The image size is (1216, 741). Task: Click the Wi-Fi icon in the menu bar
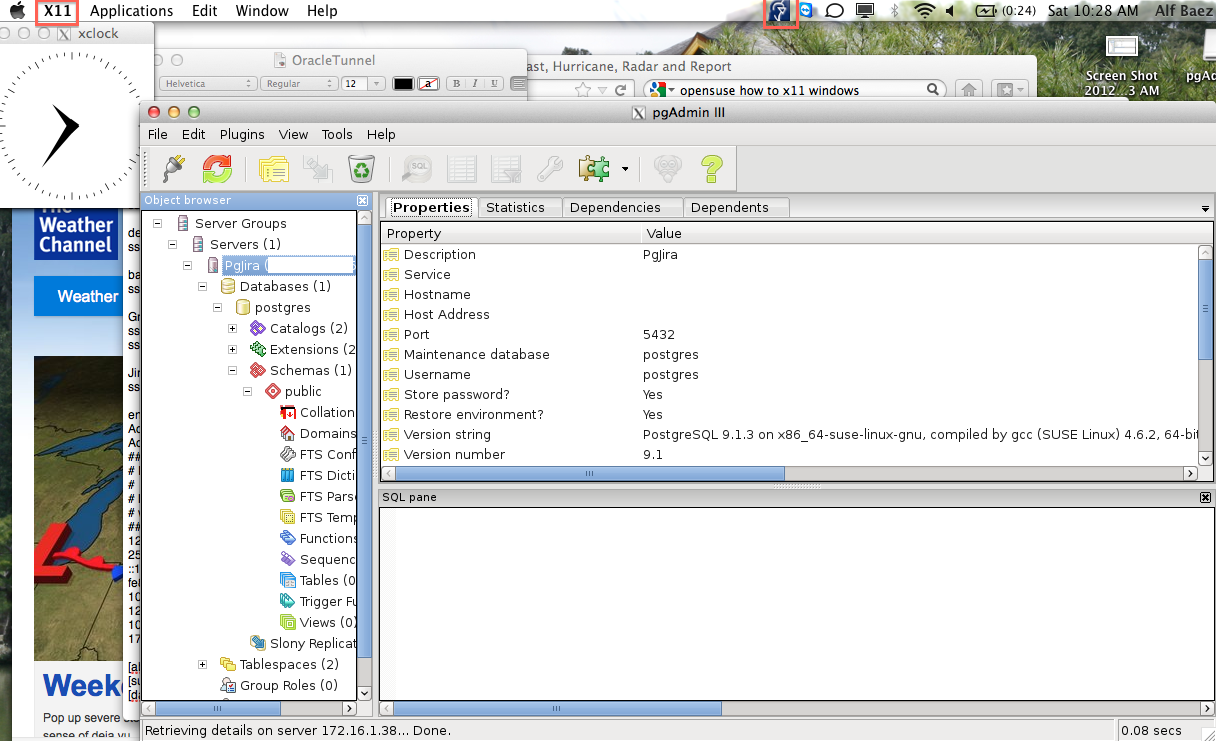click(x=925, y=11)
